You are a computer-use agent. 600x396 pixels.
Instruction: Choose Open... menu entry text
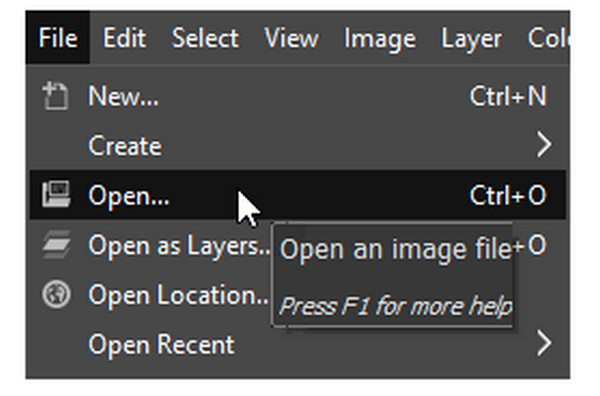tap(129, 196)
